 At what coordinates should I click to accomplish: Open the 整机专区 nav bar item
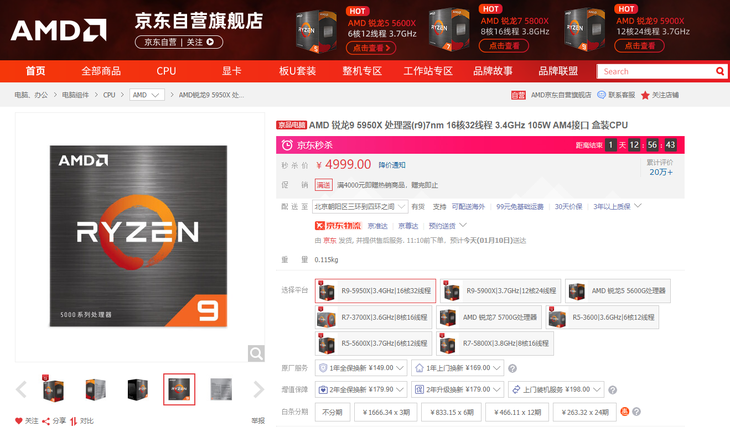(362, 71)
